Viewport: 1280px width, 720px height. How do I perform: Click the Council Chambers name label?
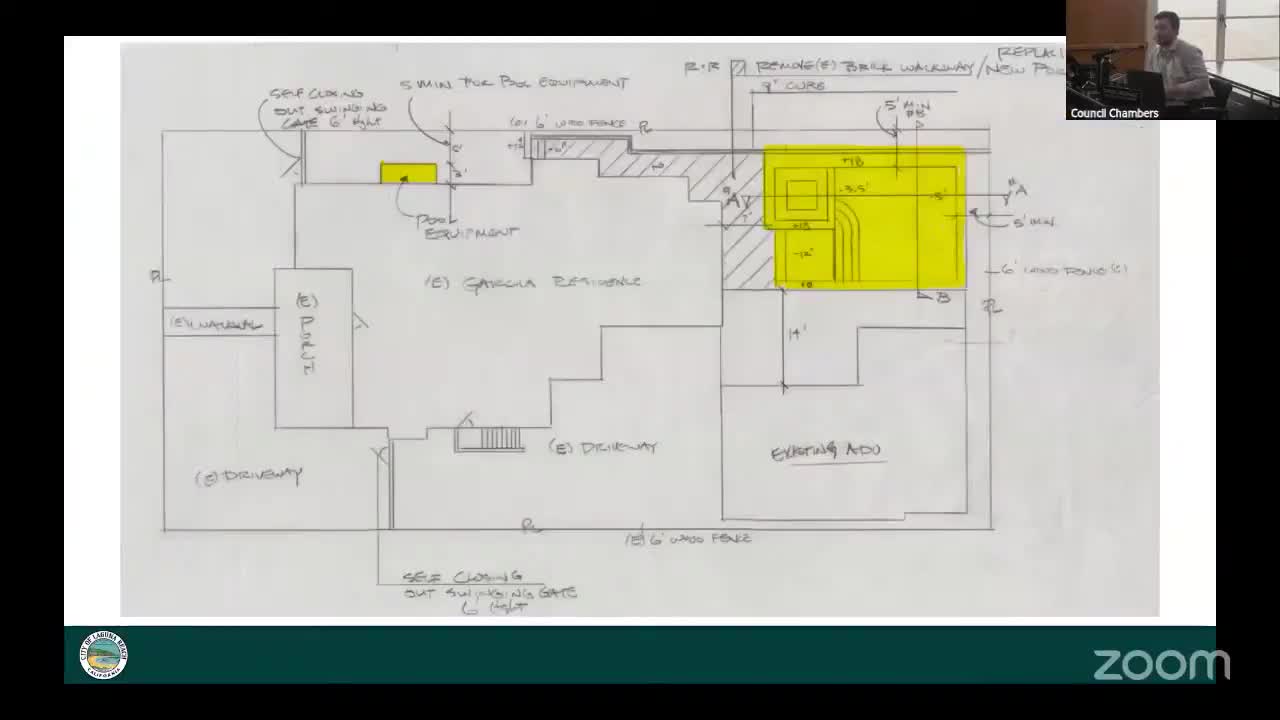[1114, 113]
